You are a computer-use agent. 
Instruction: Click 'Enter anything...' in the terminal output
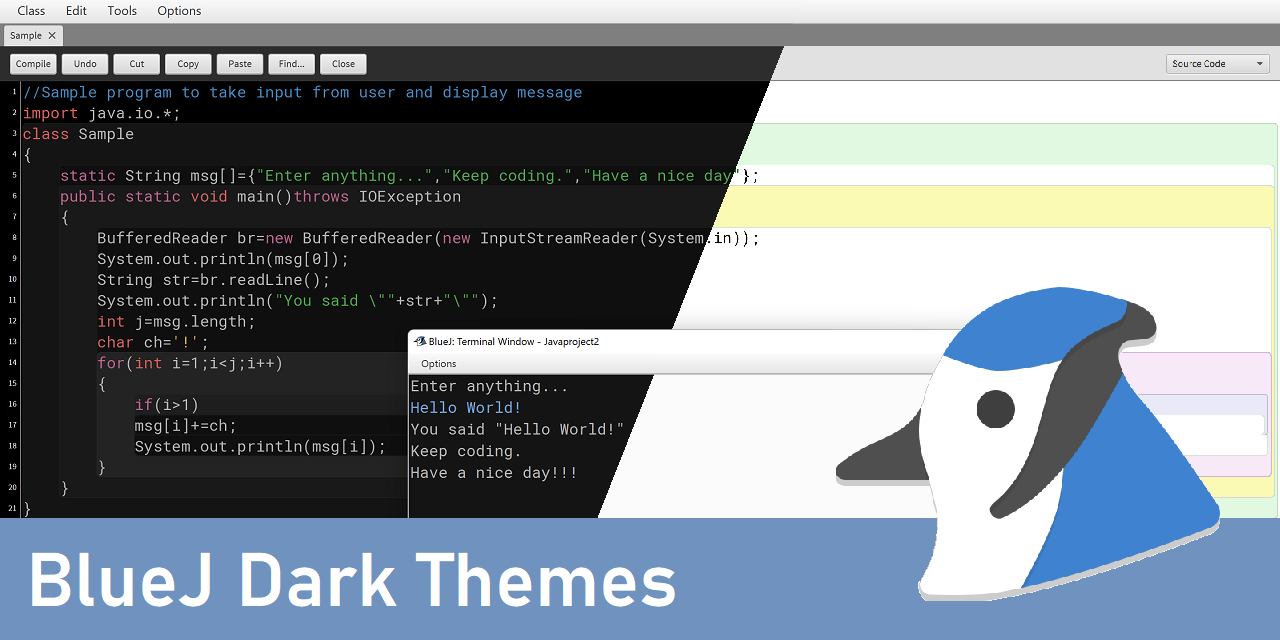(x=489, y=386)
